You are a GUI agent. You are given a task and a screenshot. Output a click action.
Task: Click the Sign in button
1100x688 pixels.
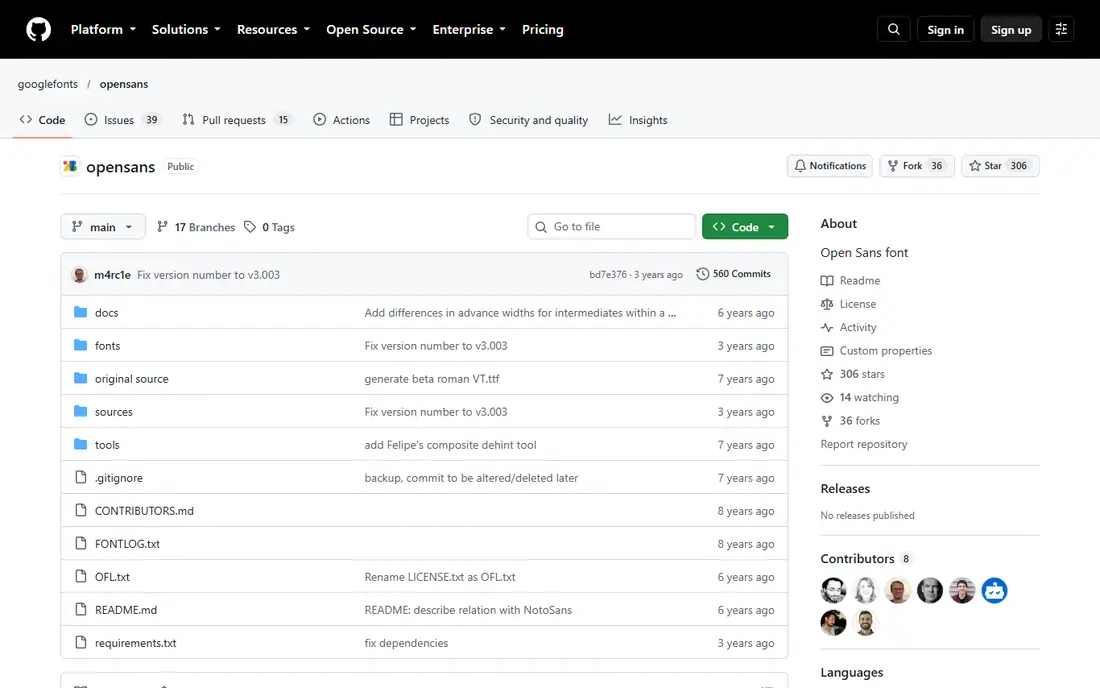[946, 29]
